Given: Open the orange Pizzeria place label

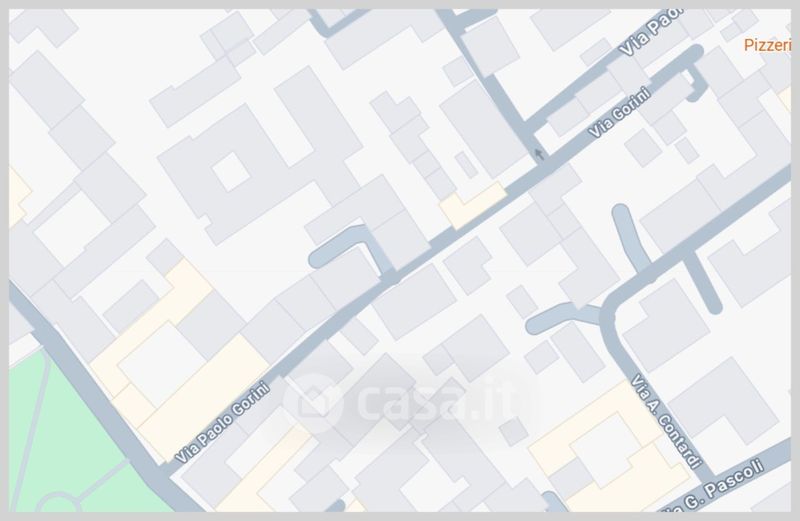Looking at the screenshot, I should pos(767,45).
